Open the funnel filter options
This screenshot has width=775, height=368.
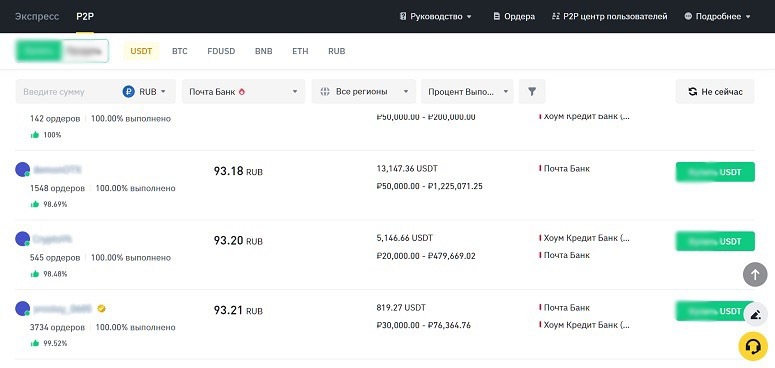(x=532, y=91)
